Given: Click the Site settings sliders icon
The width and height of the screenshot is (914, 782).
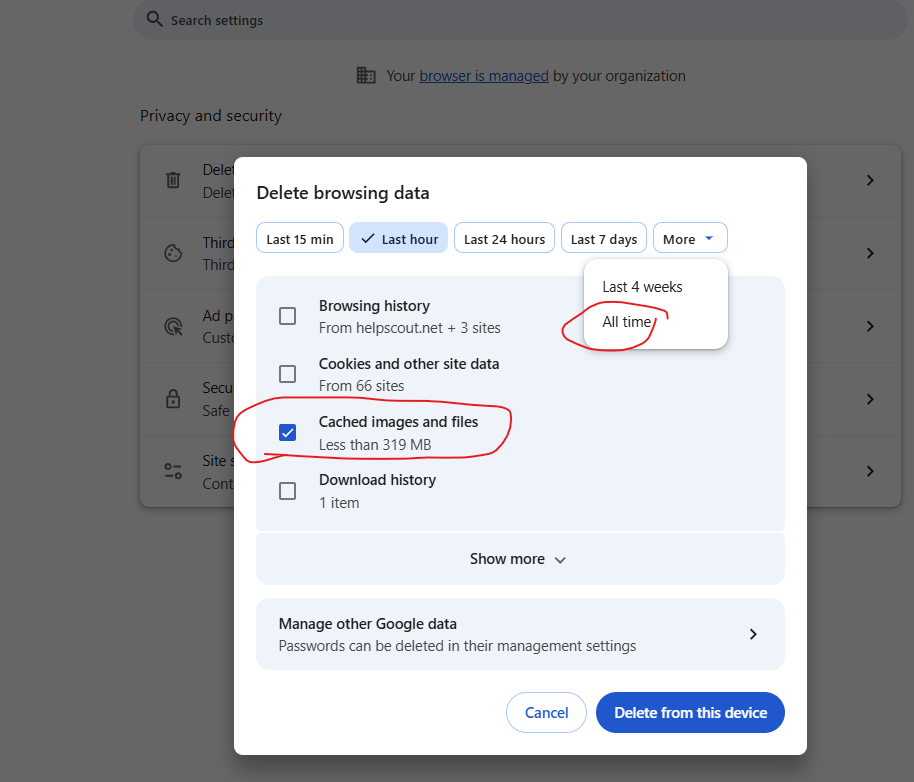Looking at the screenshot, I should point(173,471).
